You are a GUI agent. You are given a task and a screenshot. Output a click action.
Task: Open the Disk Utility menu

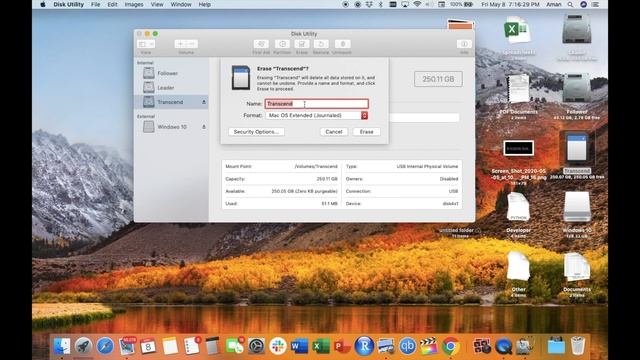(x=69, y=4)
